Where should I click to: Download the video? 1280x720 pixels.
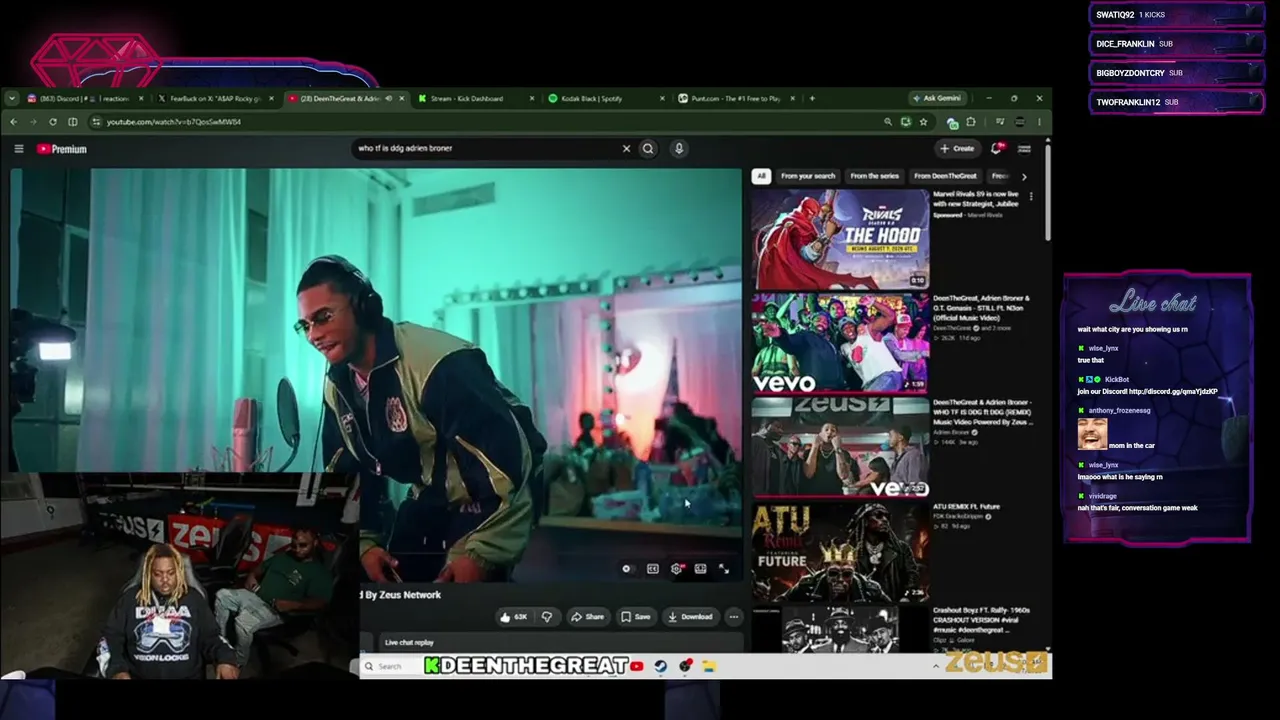coord(690,617)
